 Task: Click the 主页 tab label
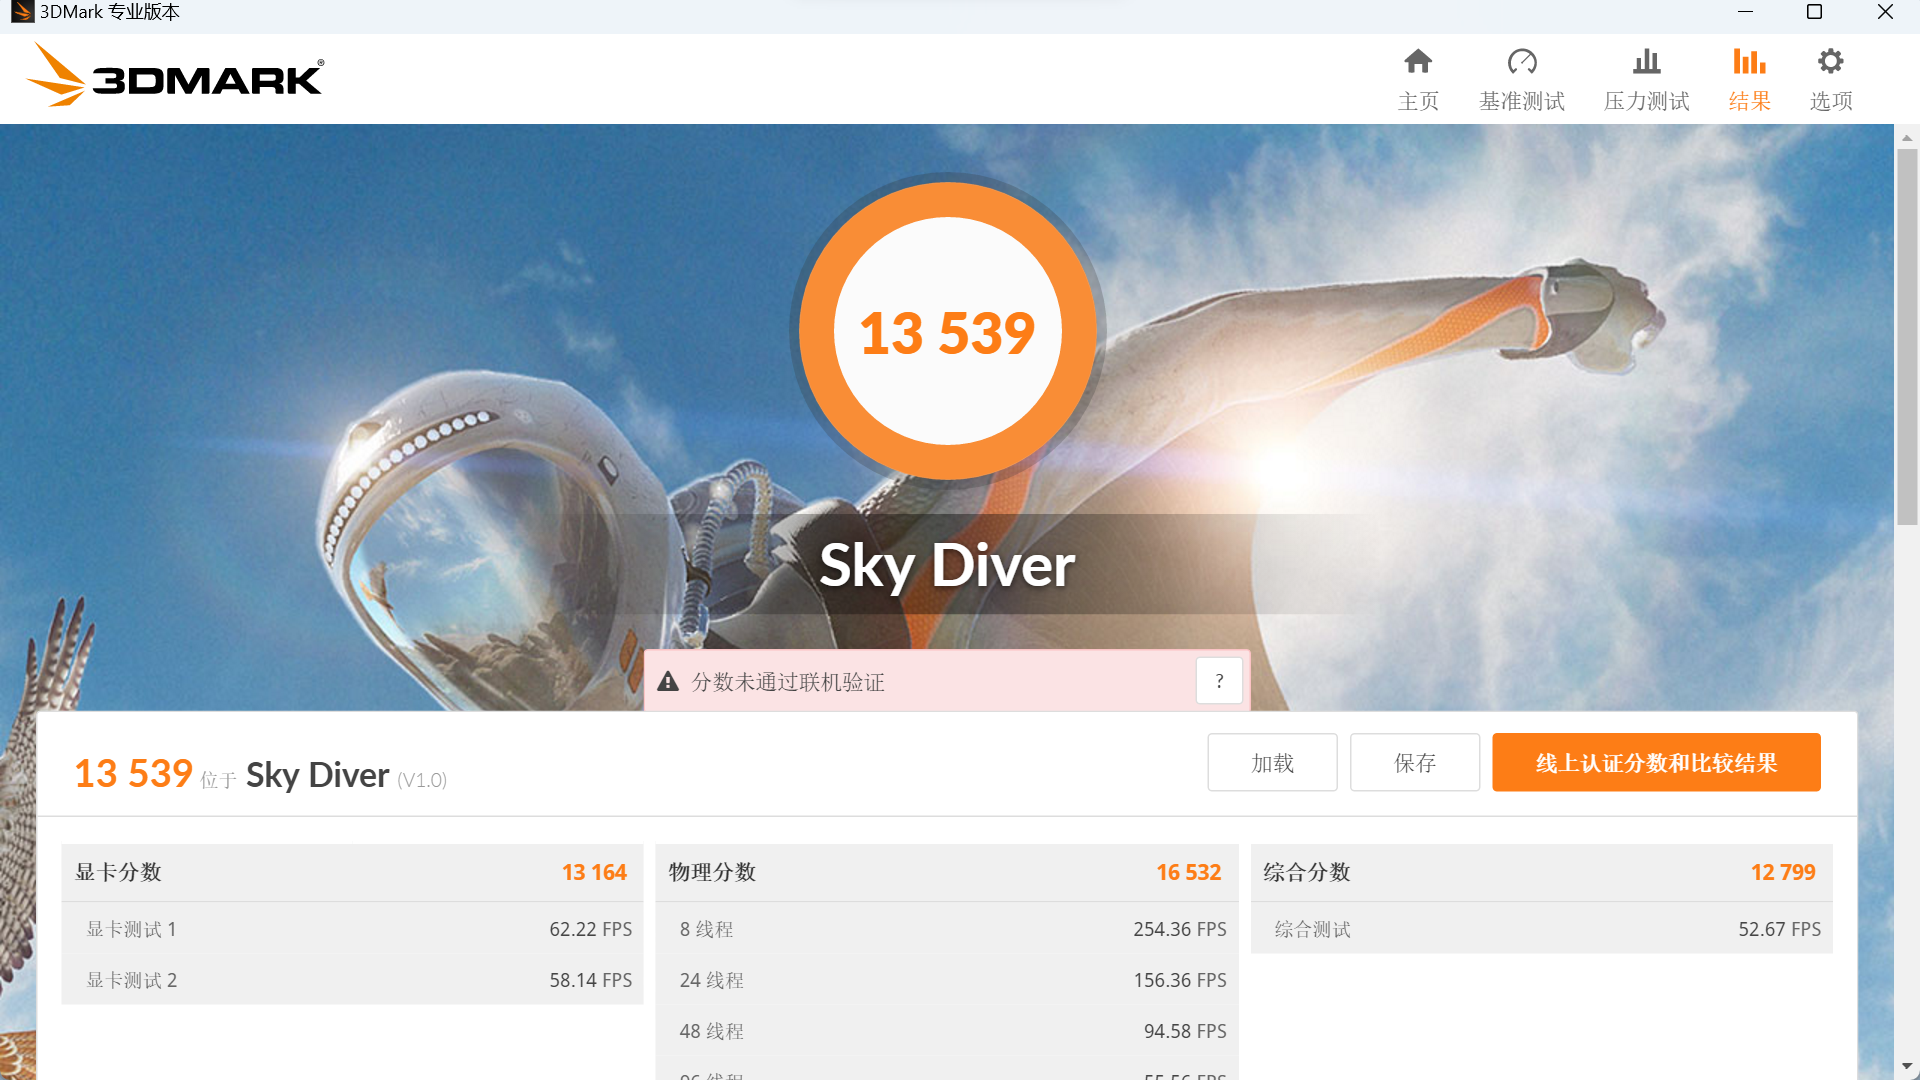(1418, 101)
